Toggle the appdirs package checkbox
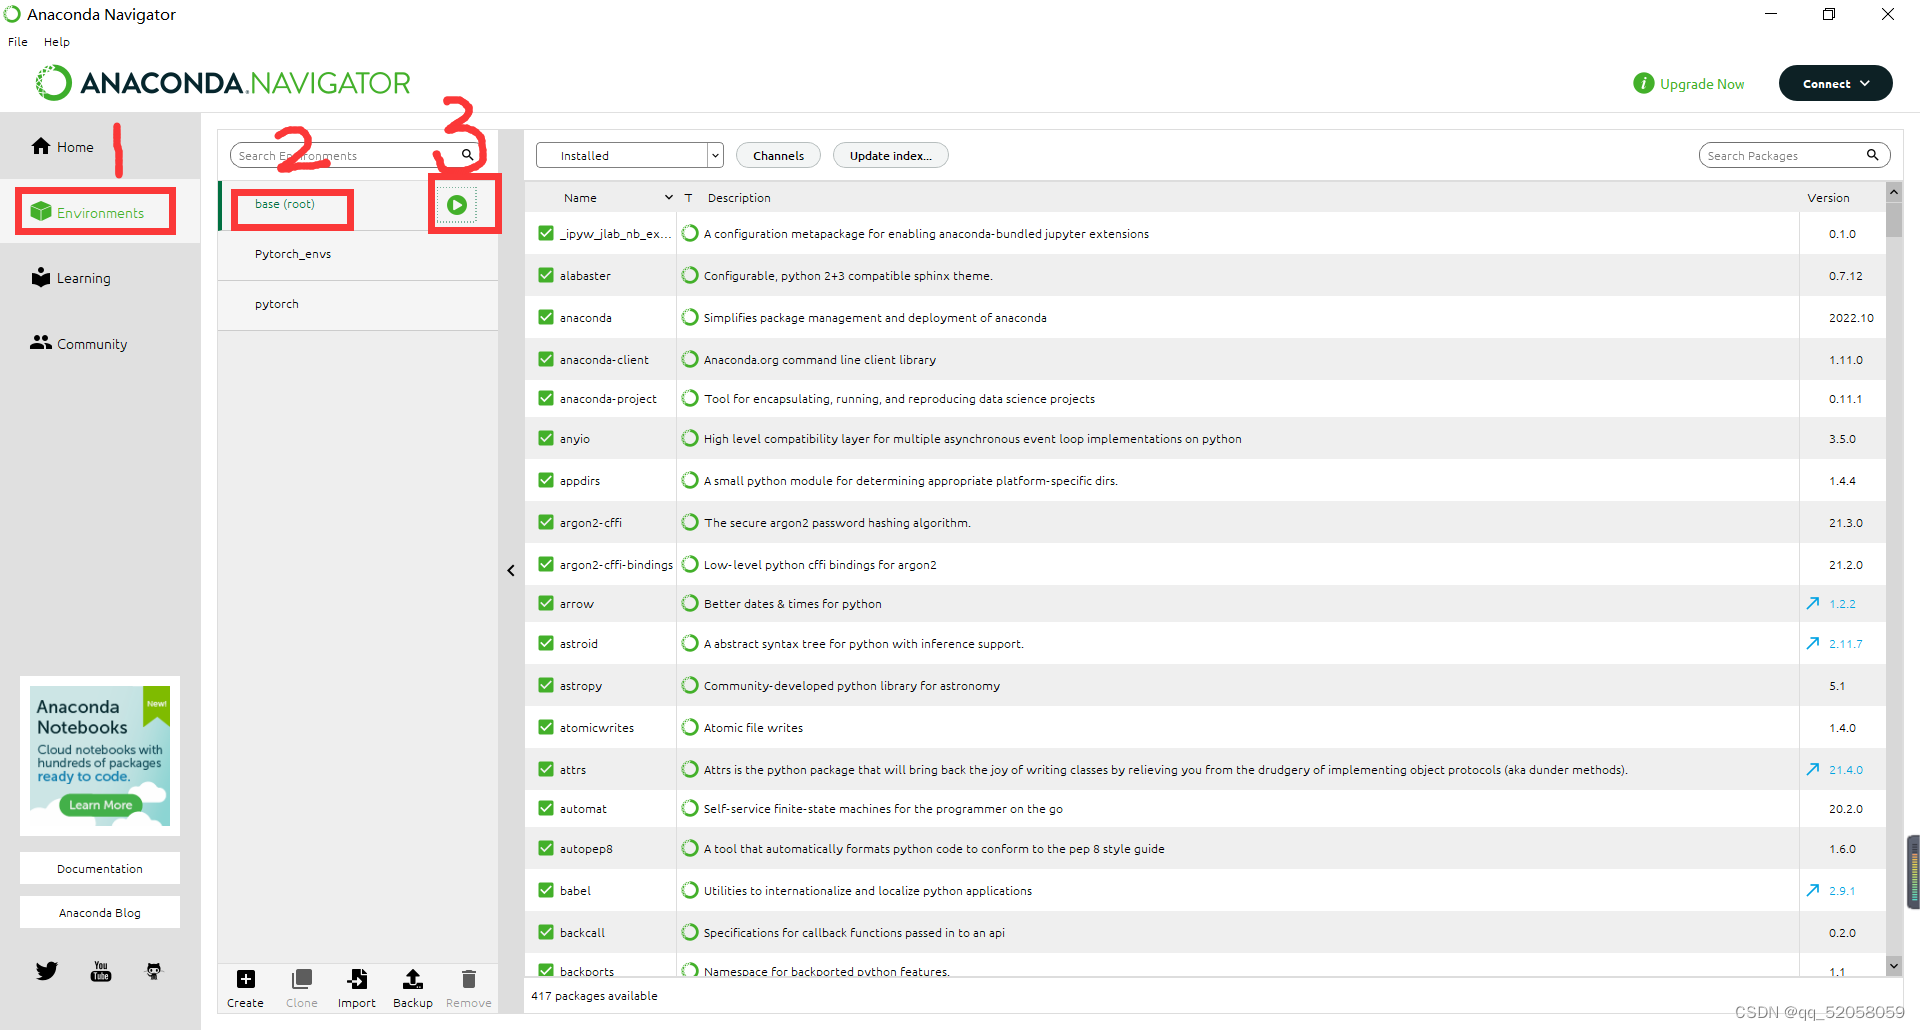 pos(546,480)
